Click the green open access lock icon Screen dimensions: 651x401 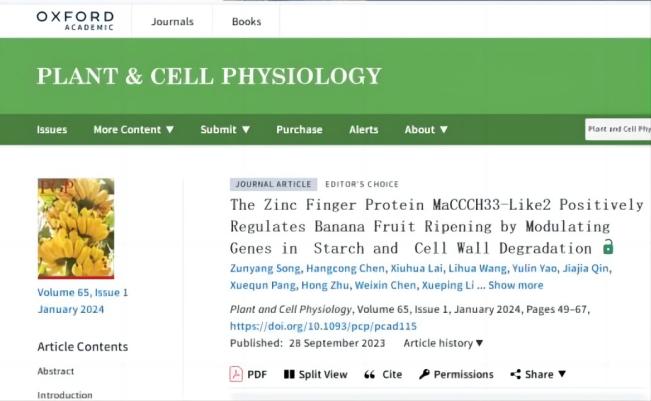click(608, 247)
